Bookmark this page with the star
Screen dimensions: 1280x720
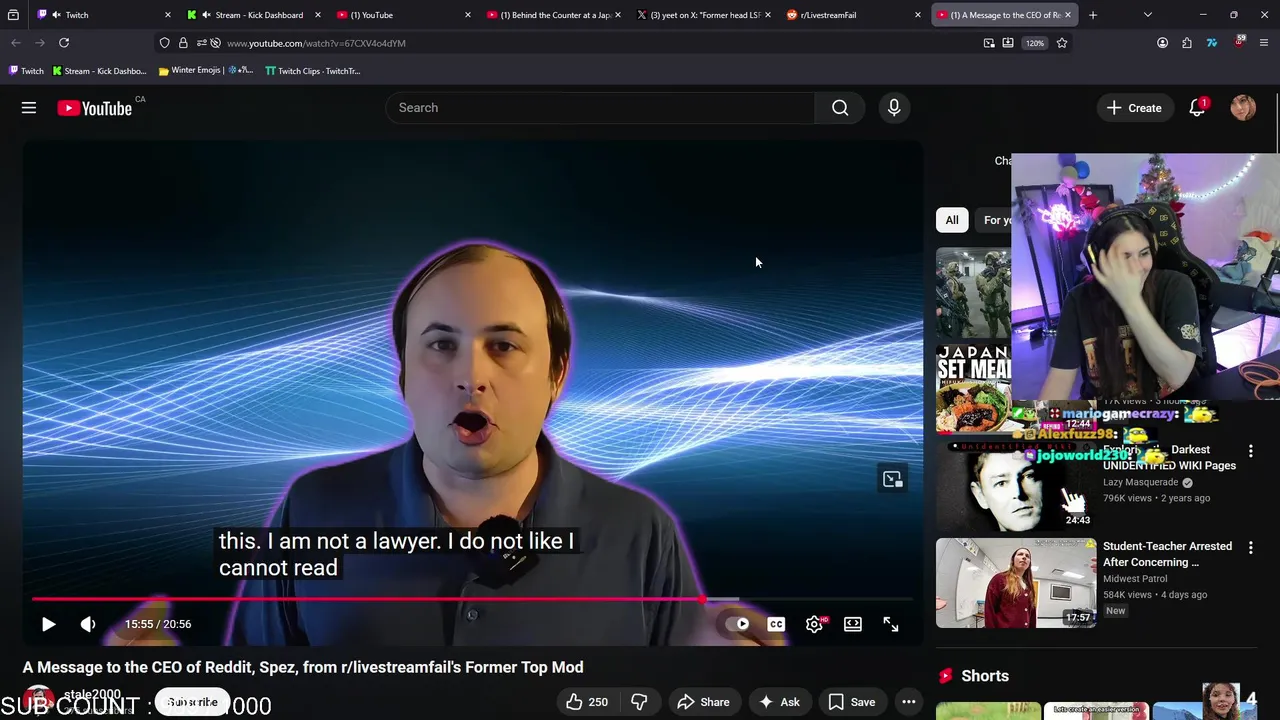[x=1062, y=43]
